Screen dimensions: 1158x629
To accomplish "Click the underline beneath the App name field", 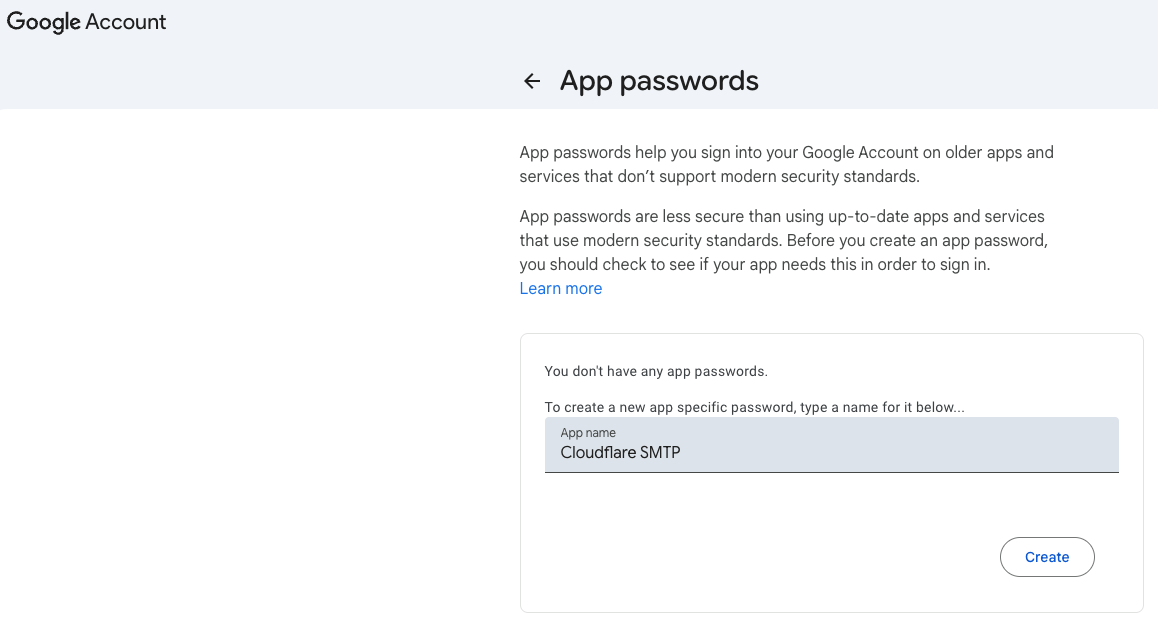I will pyautogui.click(x=831, y=472).
